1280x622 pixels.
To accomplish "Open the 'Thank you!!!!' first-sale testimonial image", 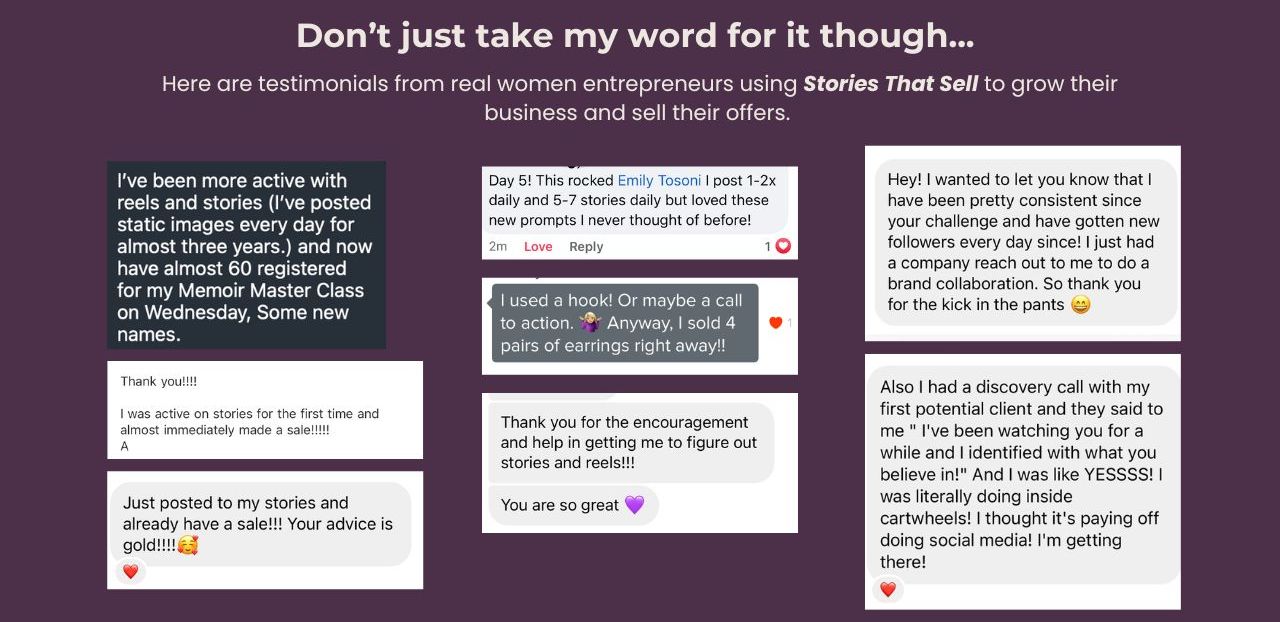I will (265, 410).
